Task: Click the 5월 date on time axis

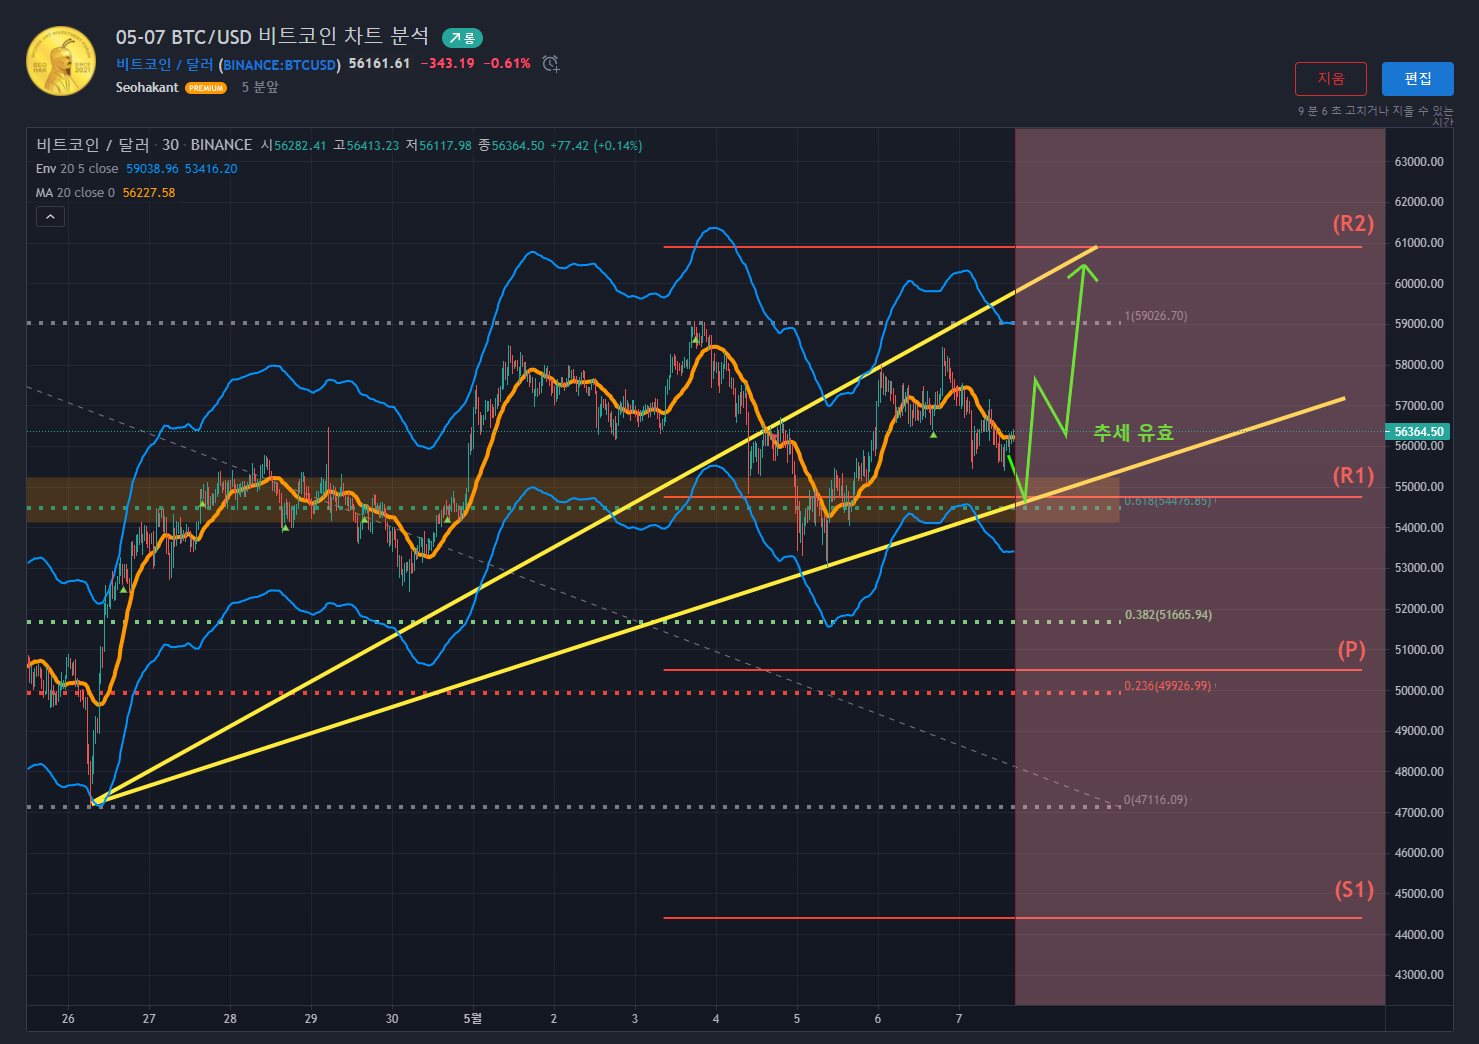Action: (472, 1018)
